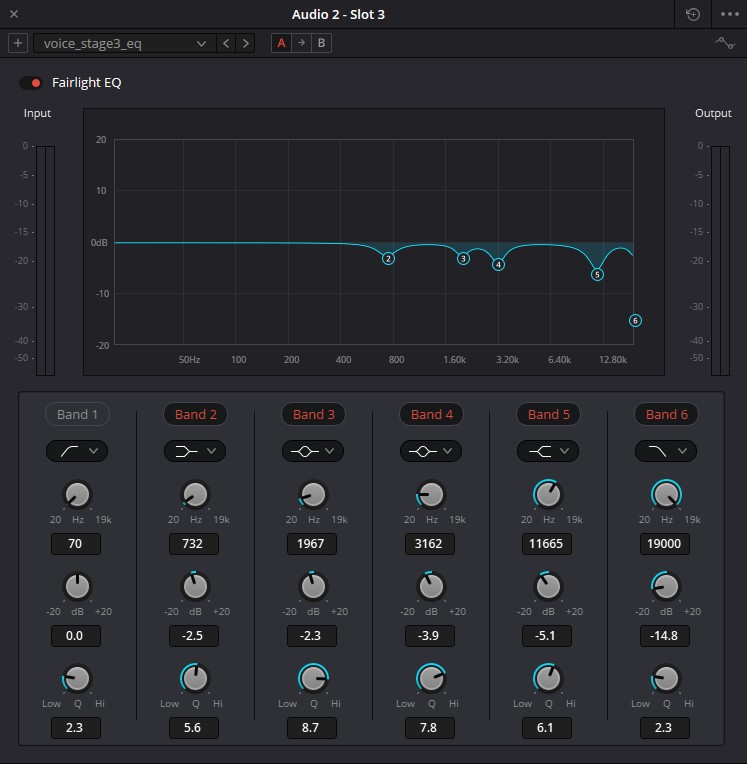Viewport: 747px width, 764px height.
Task: Click the reset history icon in title bar
Action: (693, 14)
